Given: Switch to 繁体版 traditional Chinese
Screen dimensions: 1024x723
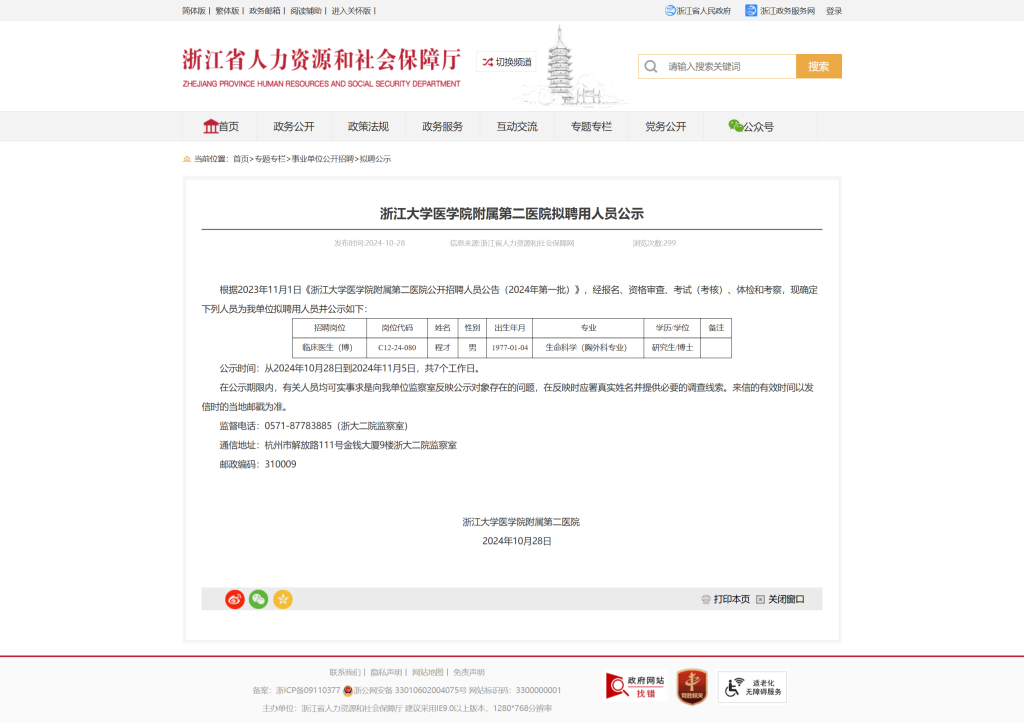Looking at the screenshot, I should tap(227, 11).
